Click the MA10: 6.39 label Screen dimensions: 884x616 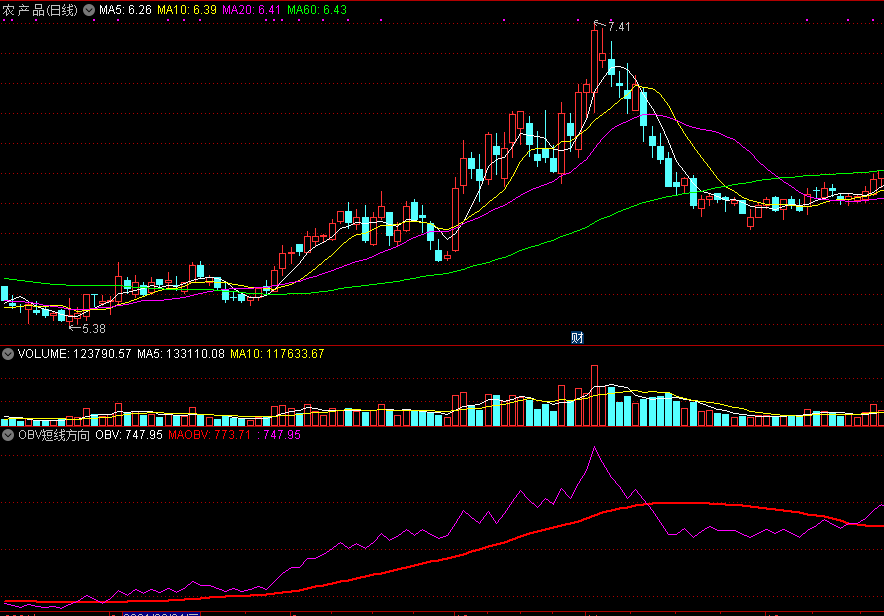[x=187, y=10]
